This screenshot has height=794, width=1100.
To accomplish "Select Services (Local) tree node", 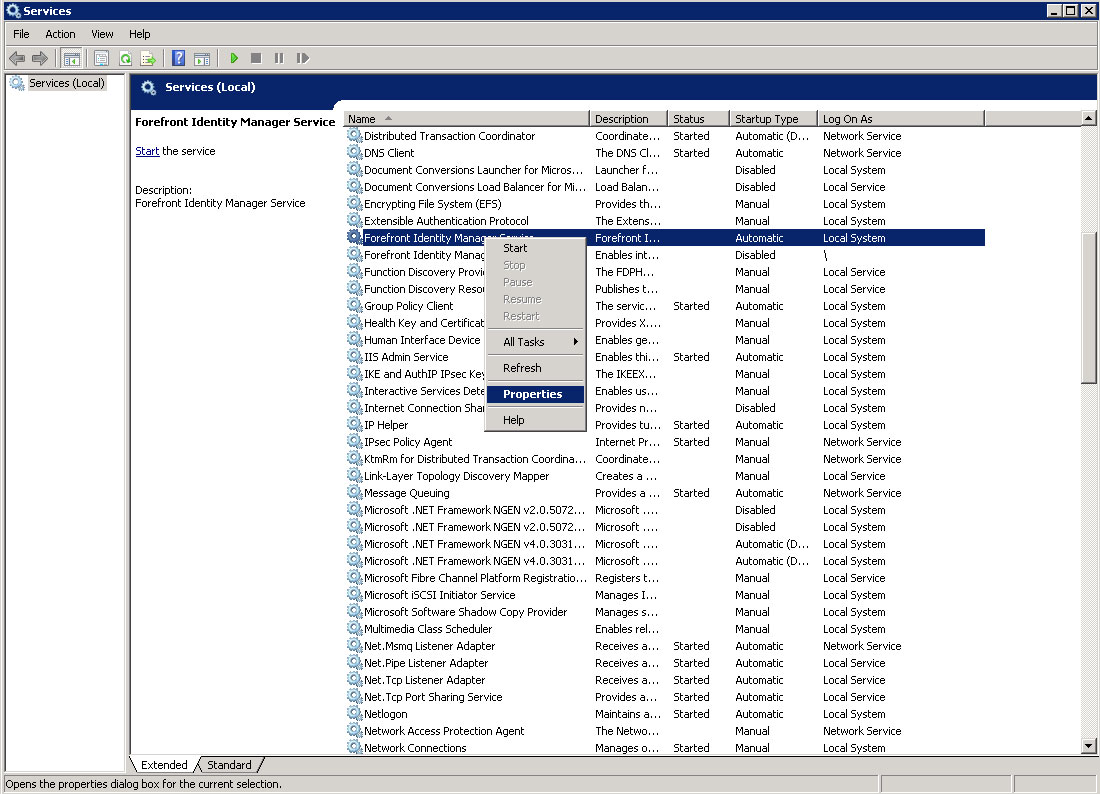I will (x=67, y=83).
